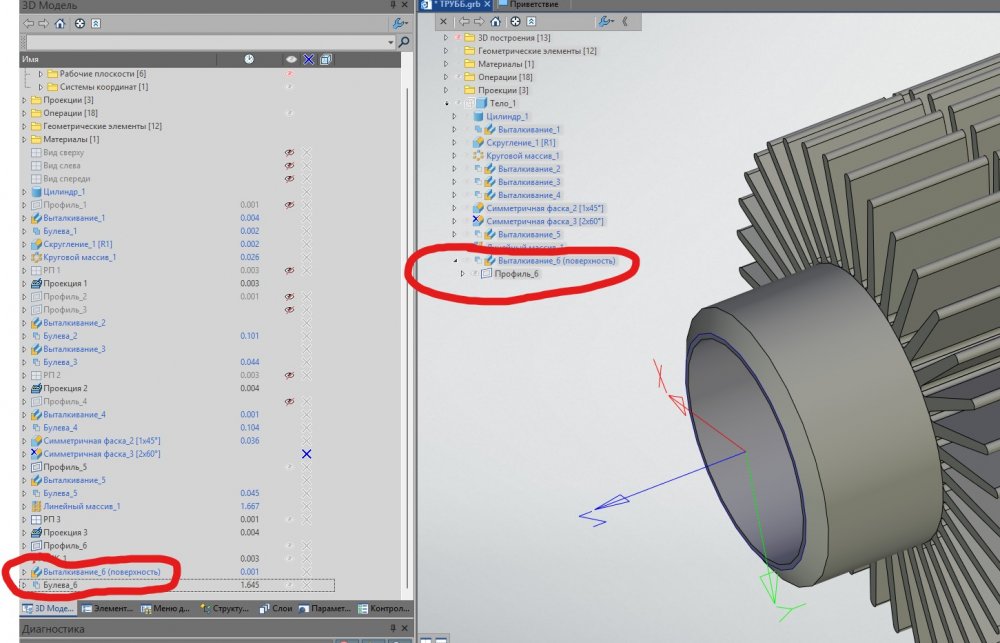Switch to the Структу... bottom tab
The image size is (1000, 643).
pyautogui.click(x=224, y=609)
